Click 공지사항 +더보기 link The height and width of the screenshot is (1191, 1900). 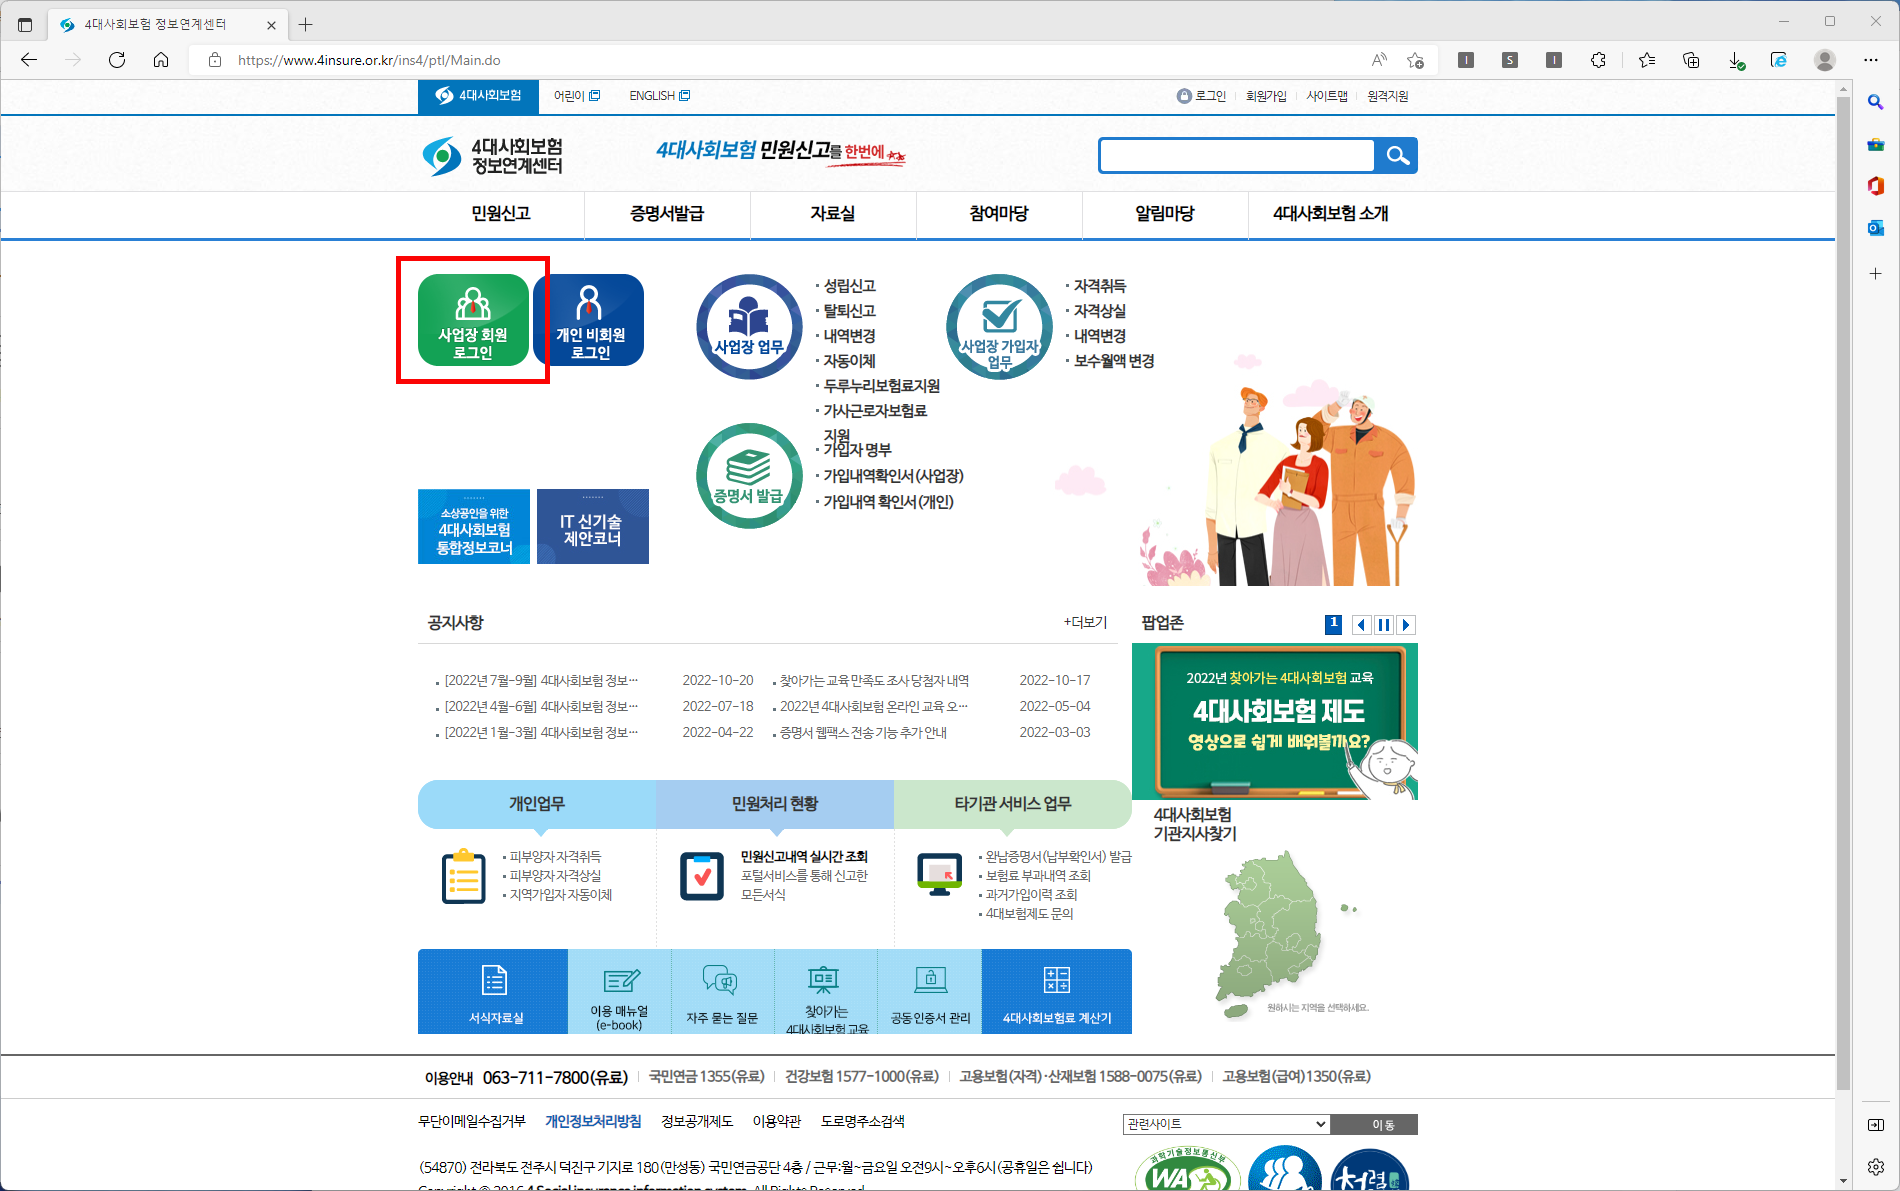pos(1085,622)
